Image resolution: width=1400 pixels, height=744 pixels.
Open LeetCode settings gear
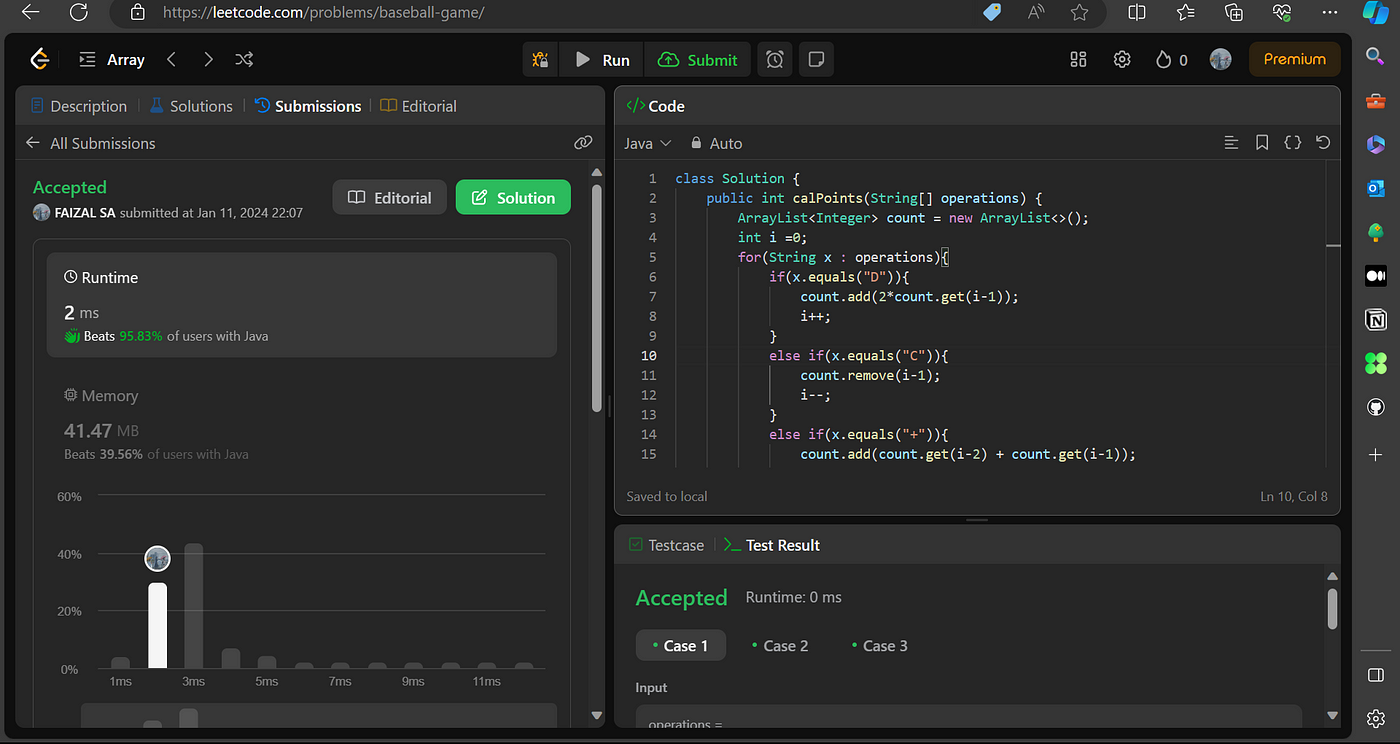[x=1122, y=60]
